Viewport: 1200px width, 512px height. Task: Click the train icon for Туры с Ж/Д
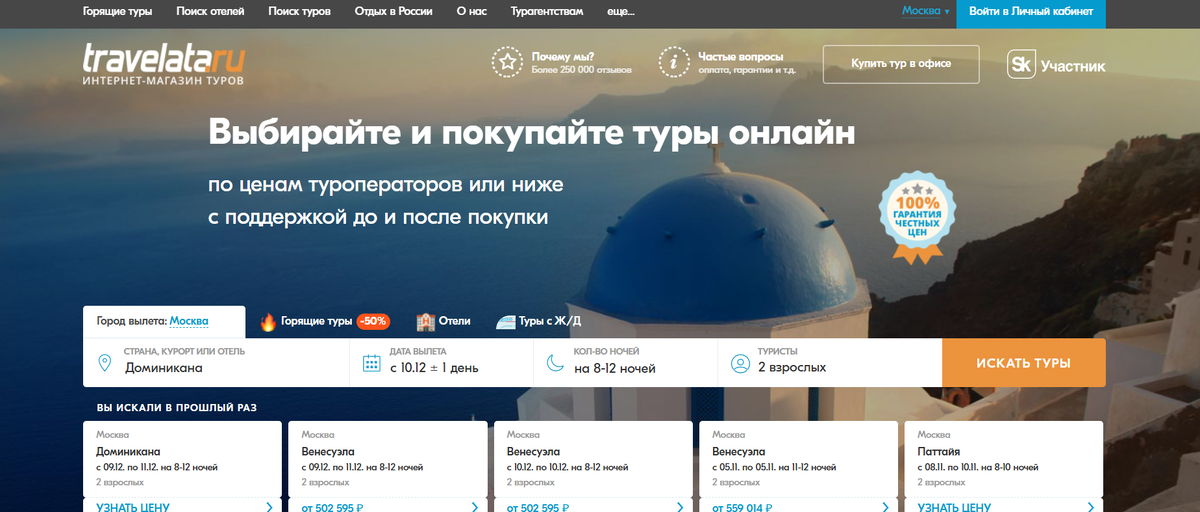pyautogui.click(x=505, y=322)
